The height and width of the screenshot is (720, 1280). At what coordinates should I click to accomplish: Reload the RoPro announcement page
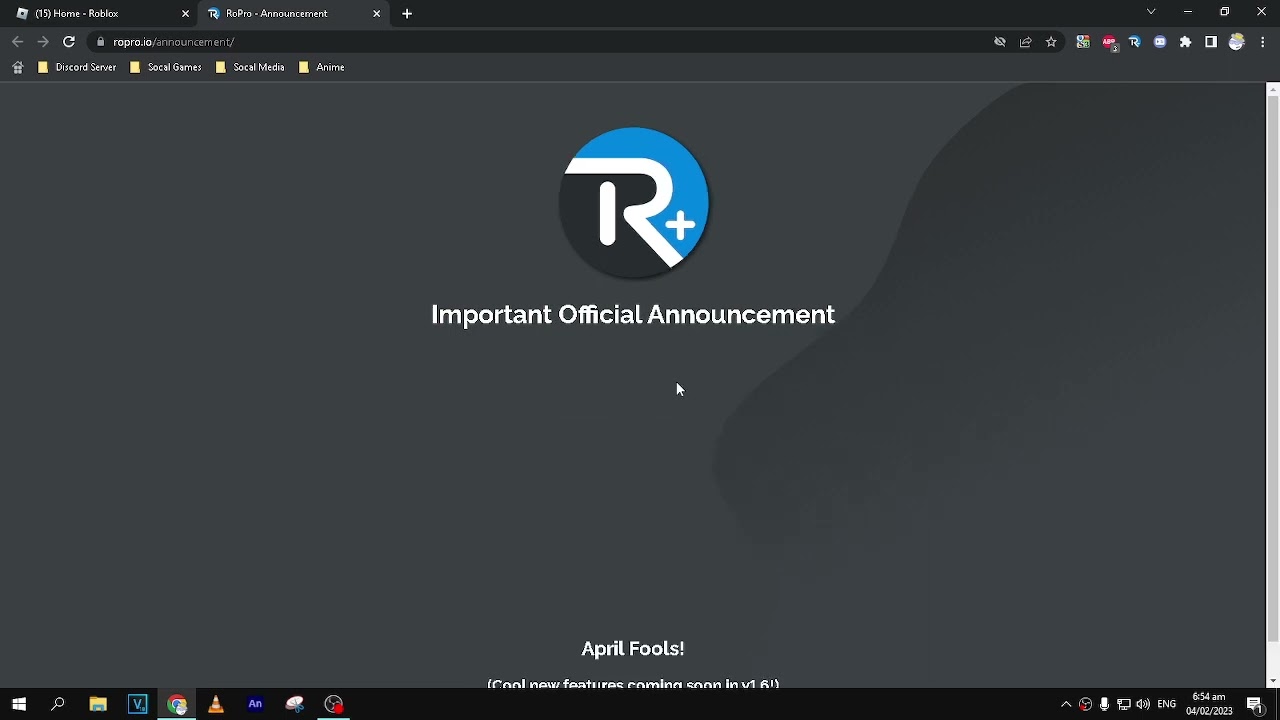coord(69,42)
